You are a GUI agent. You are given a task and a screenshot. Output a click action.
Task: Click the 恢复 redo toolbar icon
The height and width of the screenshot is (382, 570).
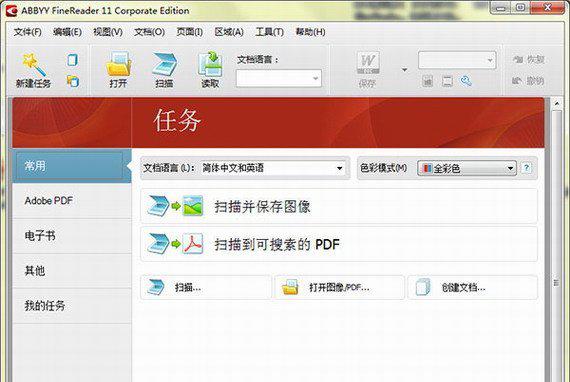coord(528,59)
